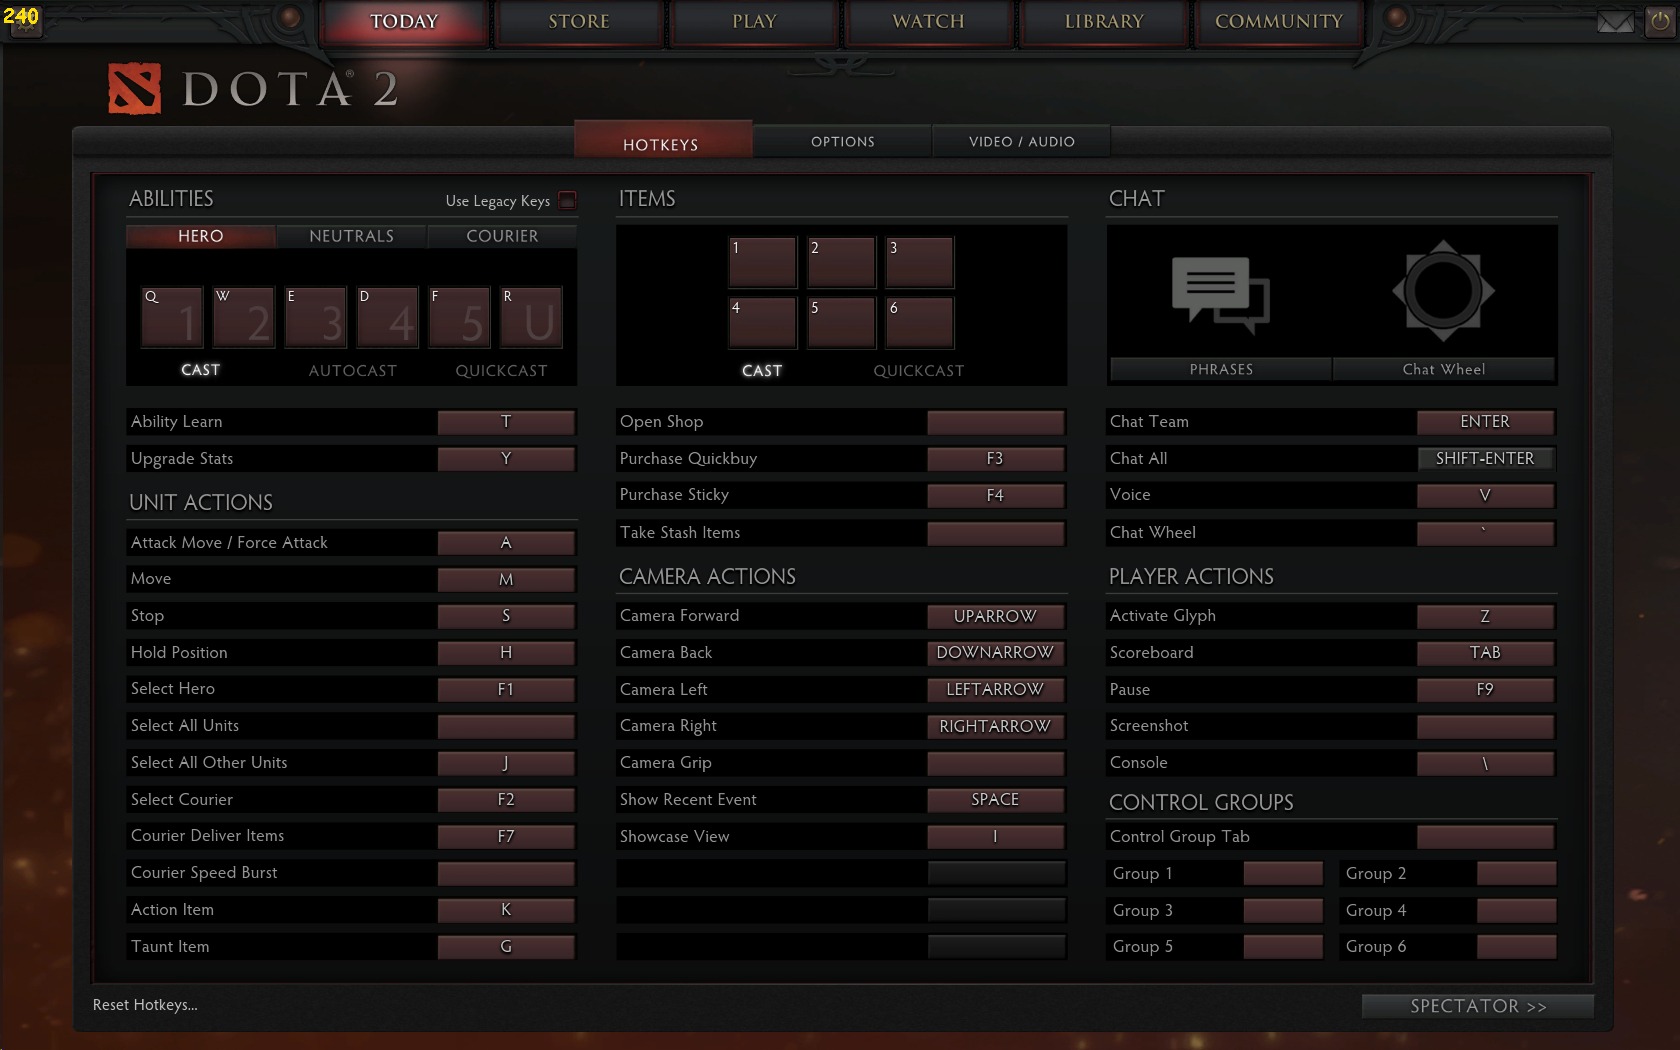Select item slot 6
This screenshot has width=1680, height=1050.
click(920, 322)
